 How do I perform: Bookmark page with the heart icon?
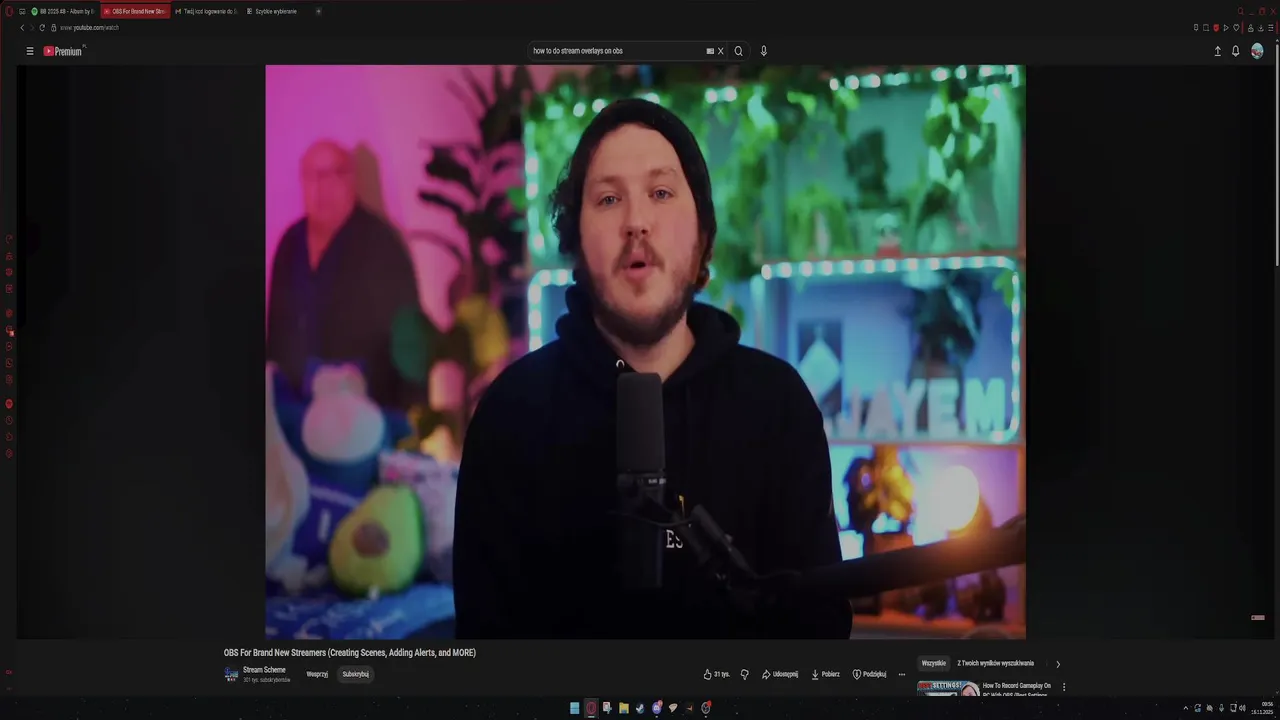tap(1236, 27)
